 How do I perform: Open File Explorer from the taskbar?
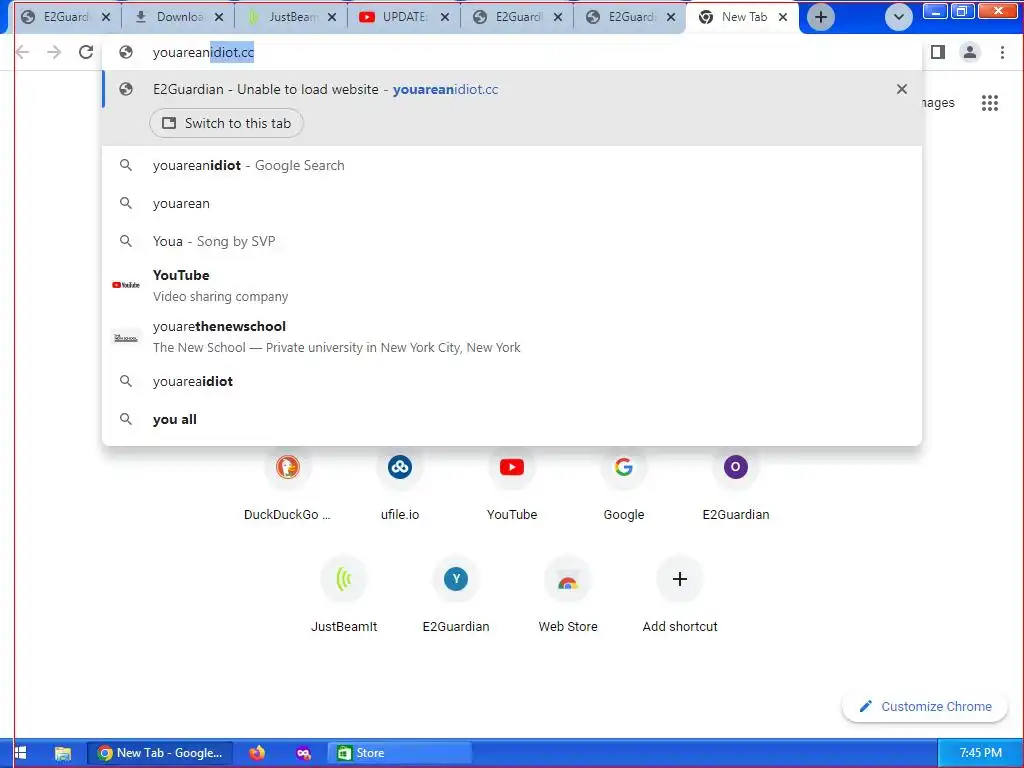[63, 753]
